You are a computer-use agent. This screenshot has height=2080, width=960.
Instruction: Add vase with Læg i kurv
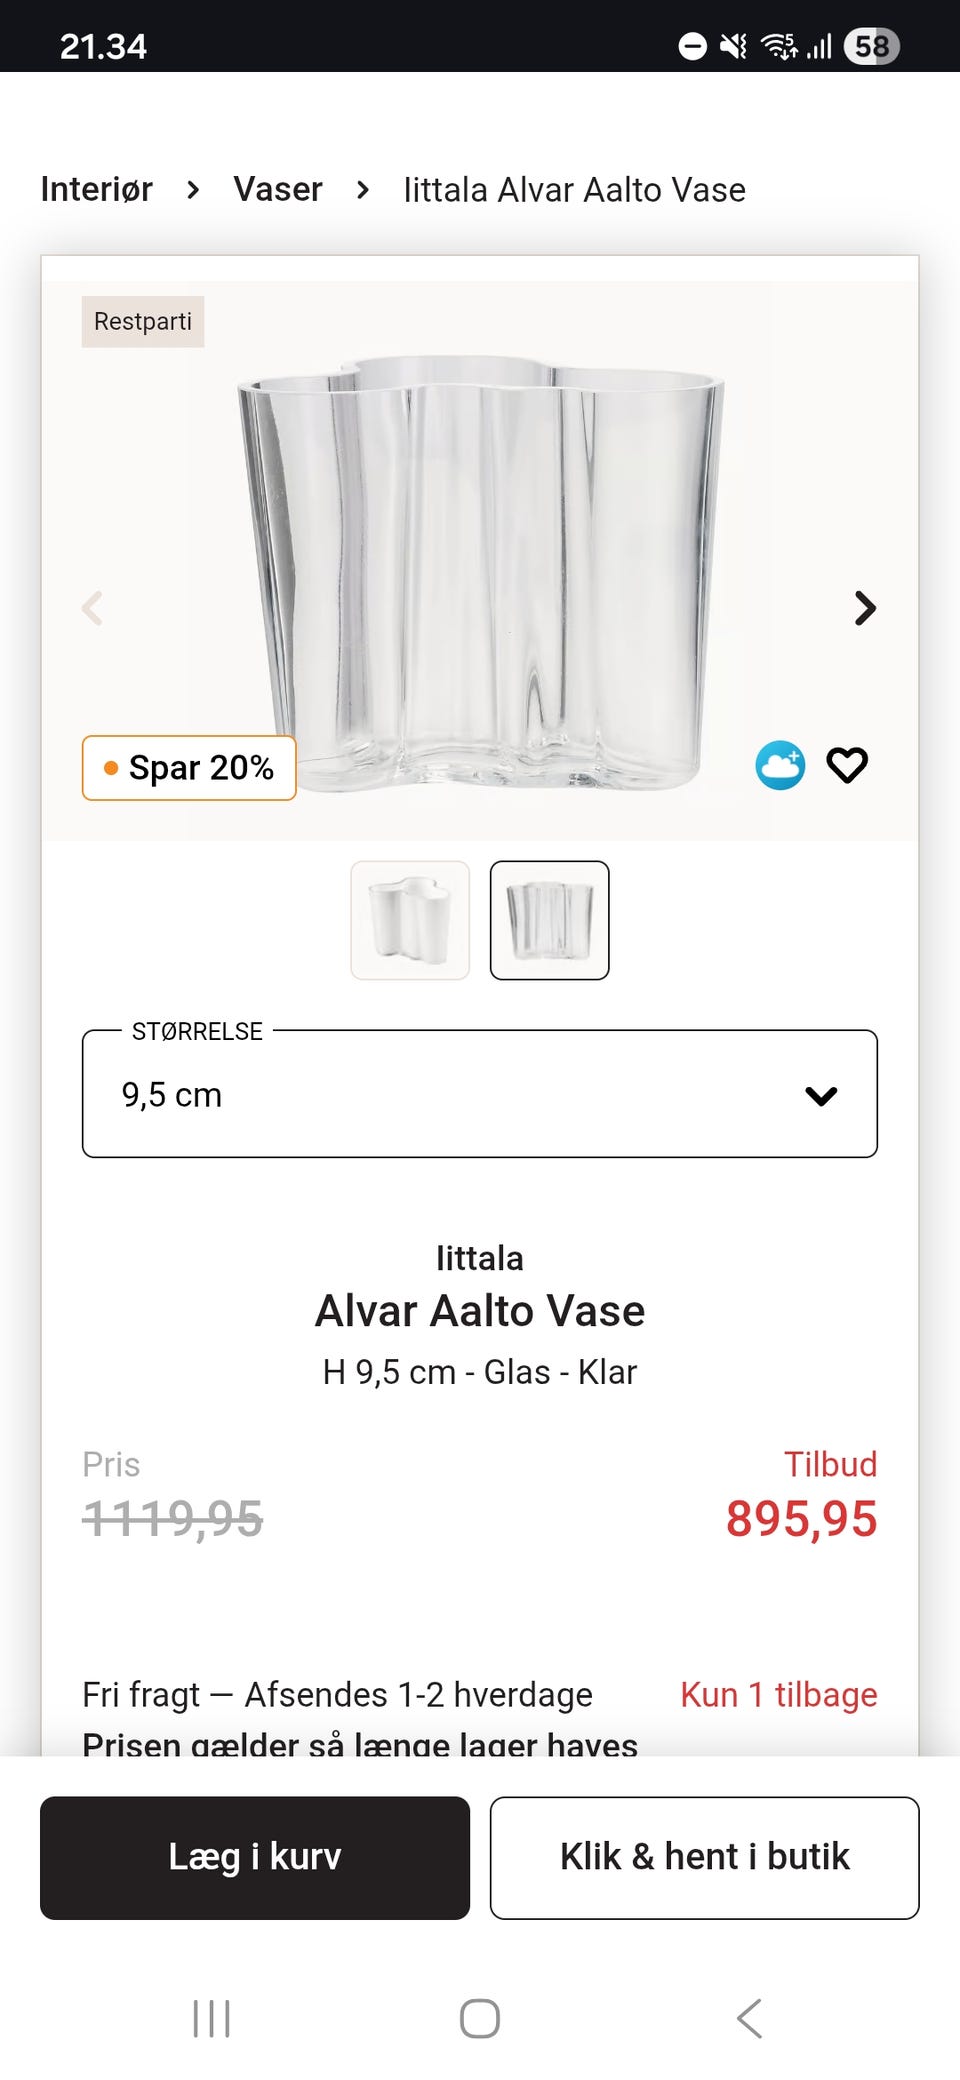coord(255,1857)
